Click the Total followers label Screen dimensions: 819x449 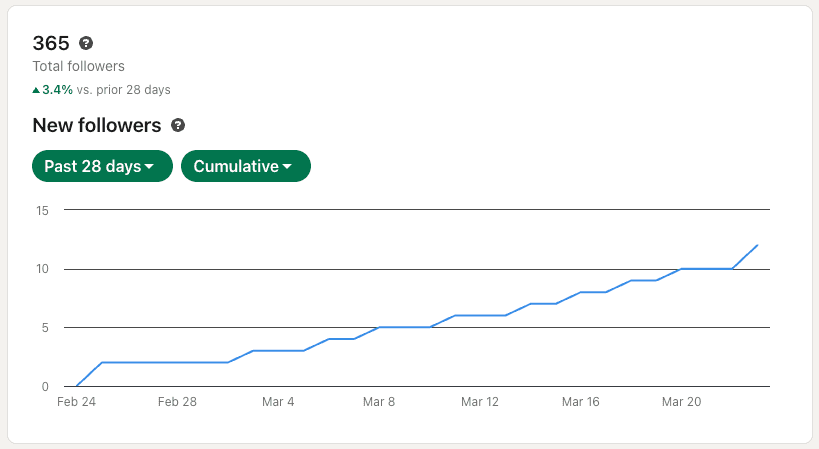coord(78,66)
